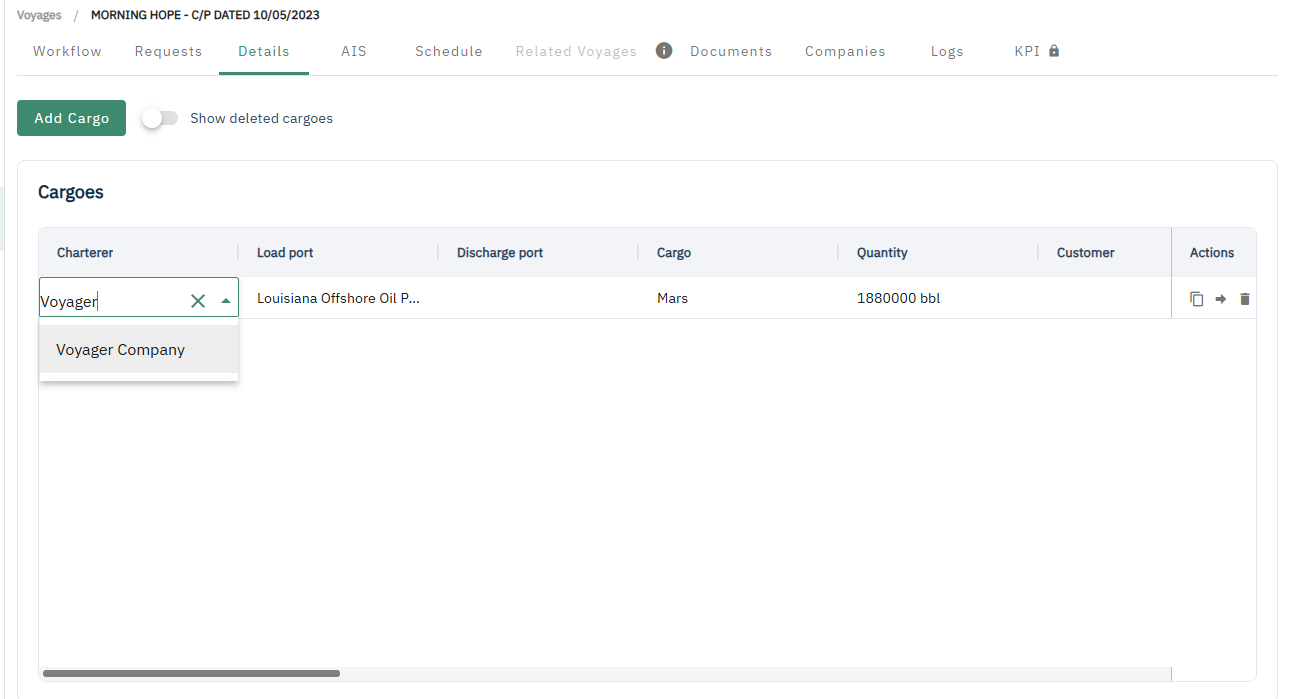Click the Discharge port column header
The height and width of the screenshot is (699, 1292).
click(x=539, y=253)
